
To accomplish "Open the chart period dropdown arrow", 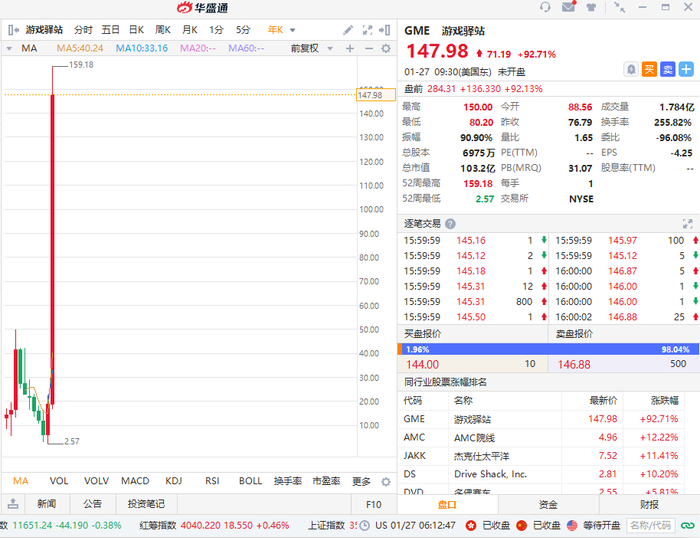I will (292, 30).
